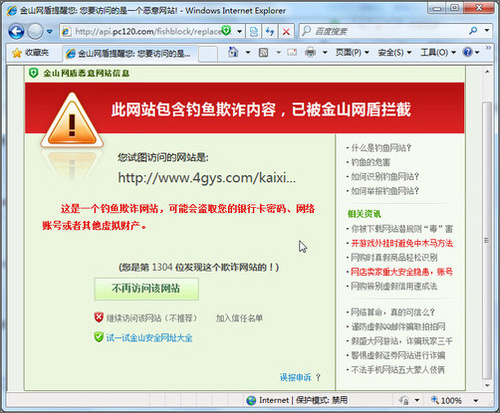Click the Internet Explorer title bar icon

click(12, 11)
